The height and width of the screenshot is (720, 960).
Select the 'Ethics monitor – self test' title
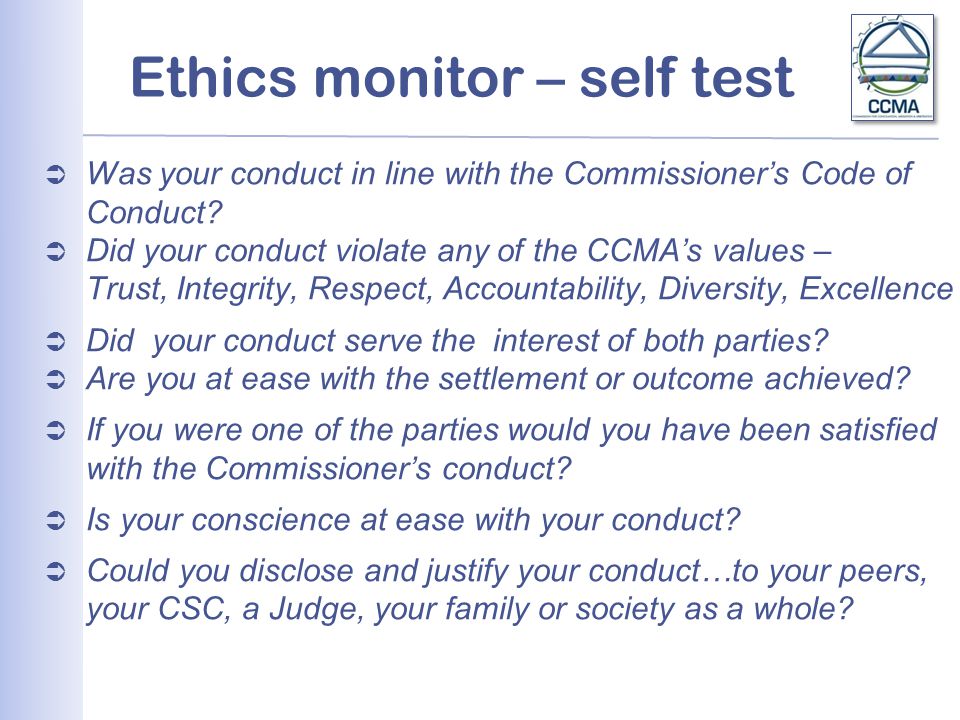462,77
